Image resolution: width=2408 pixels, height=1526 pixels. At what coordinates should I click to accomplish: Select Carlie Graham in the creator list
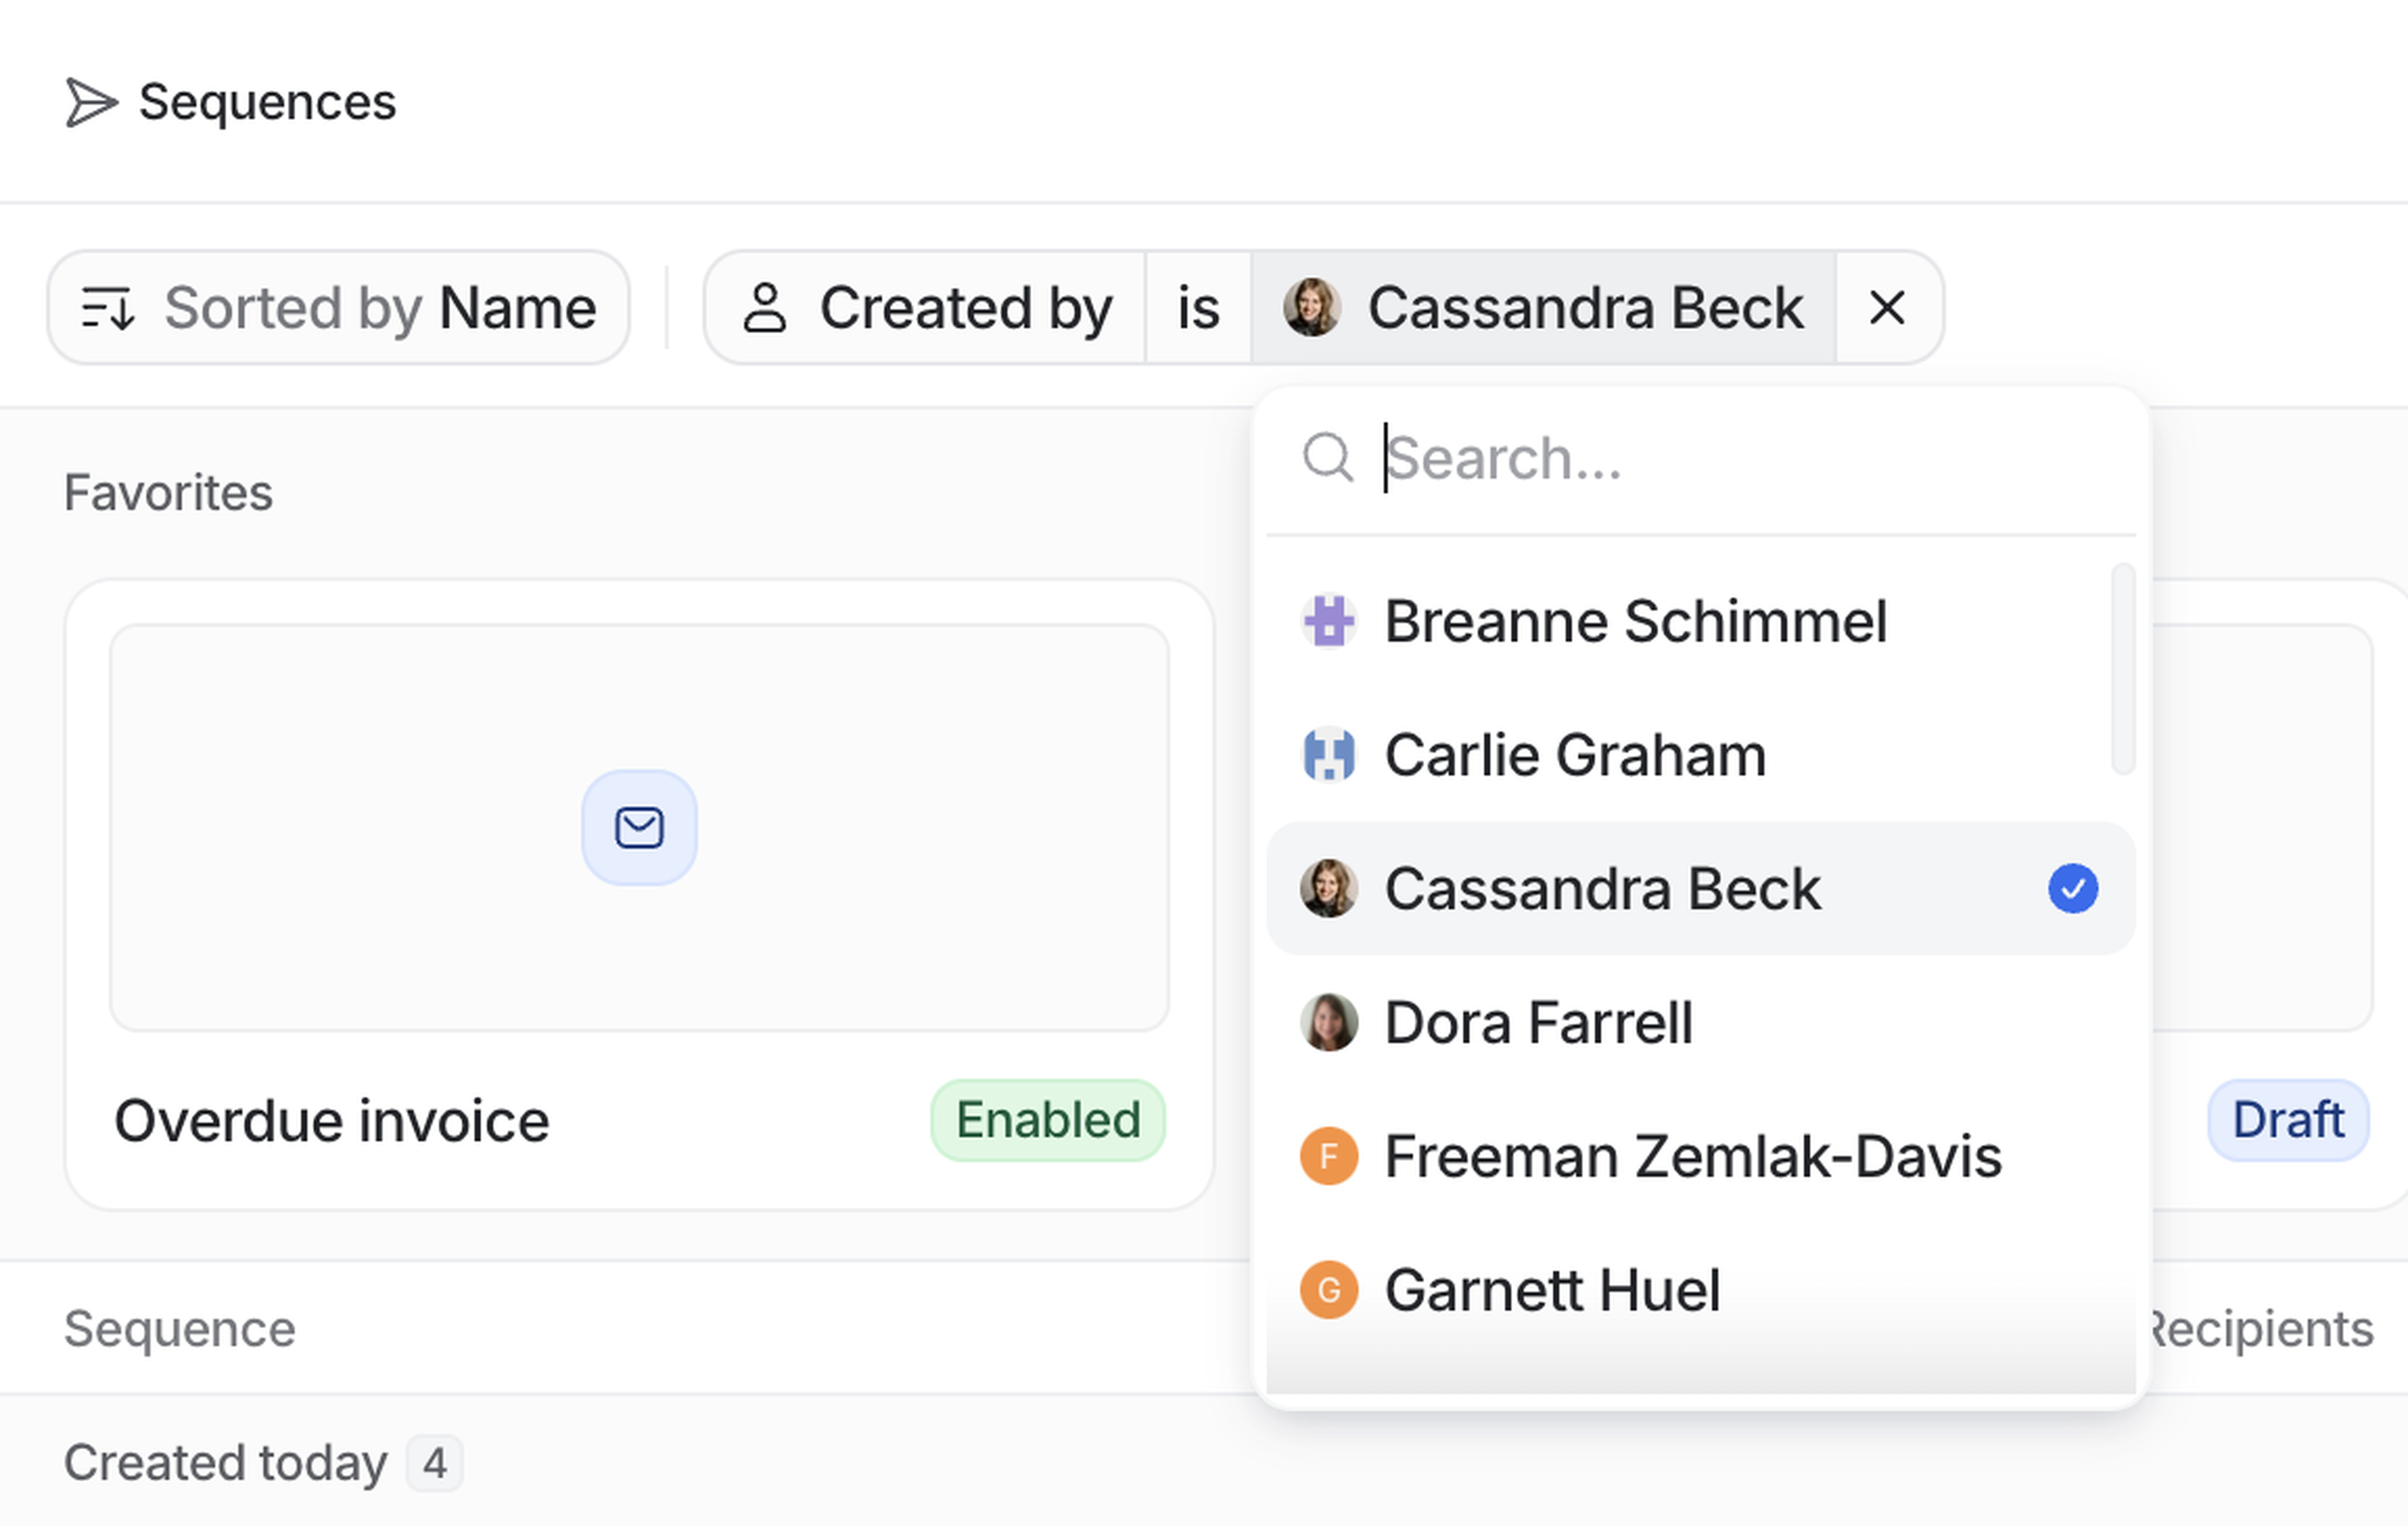(1575, 755)
